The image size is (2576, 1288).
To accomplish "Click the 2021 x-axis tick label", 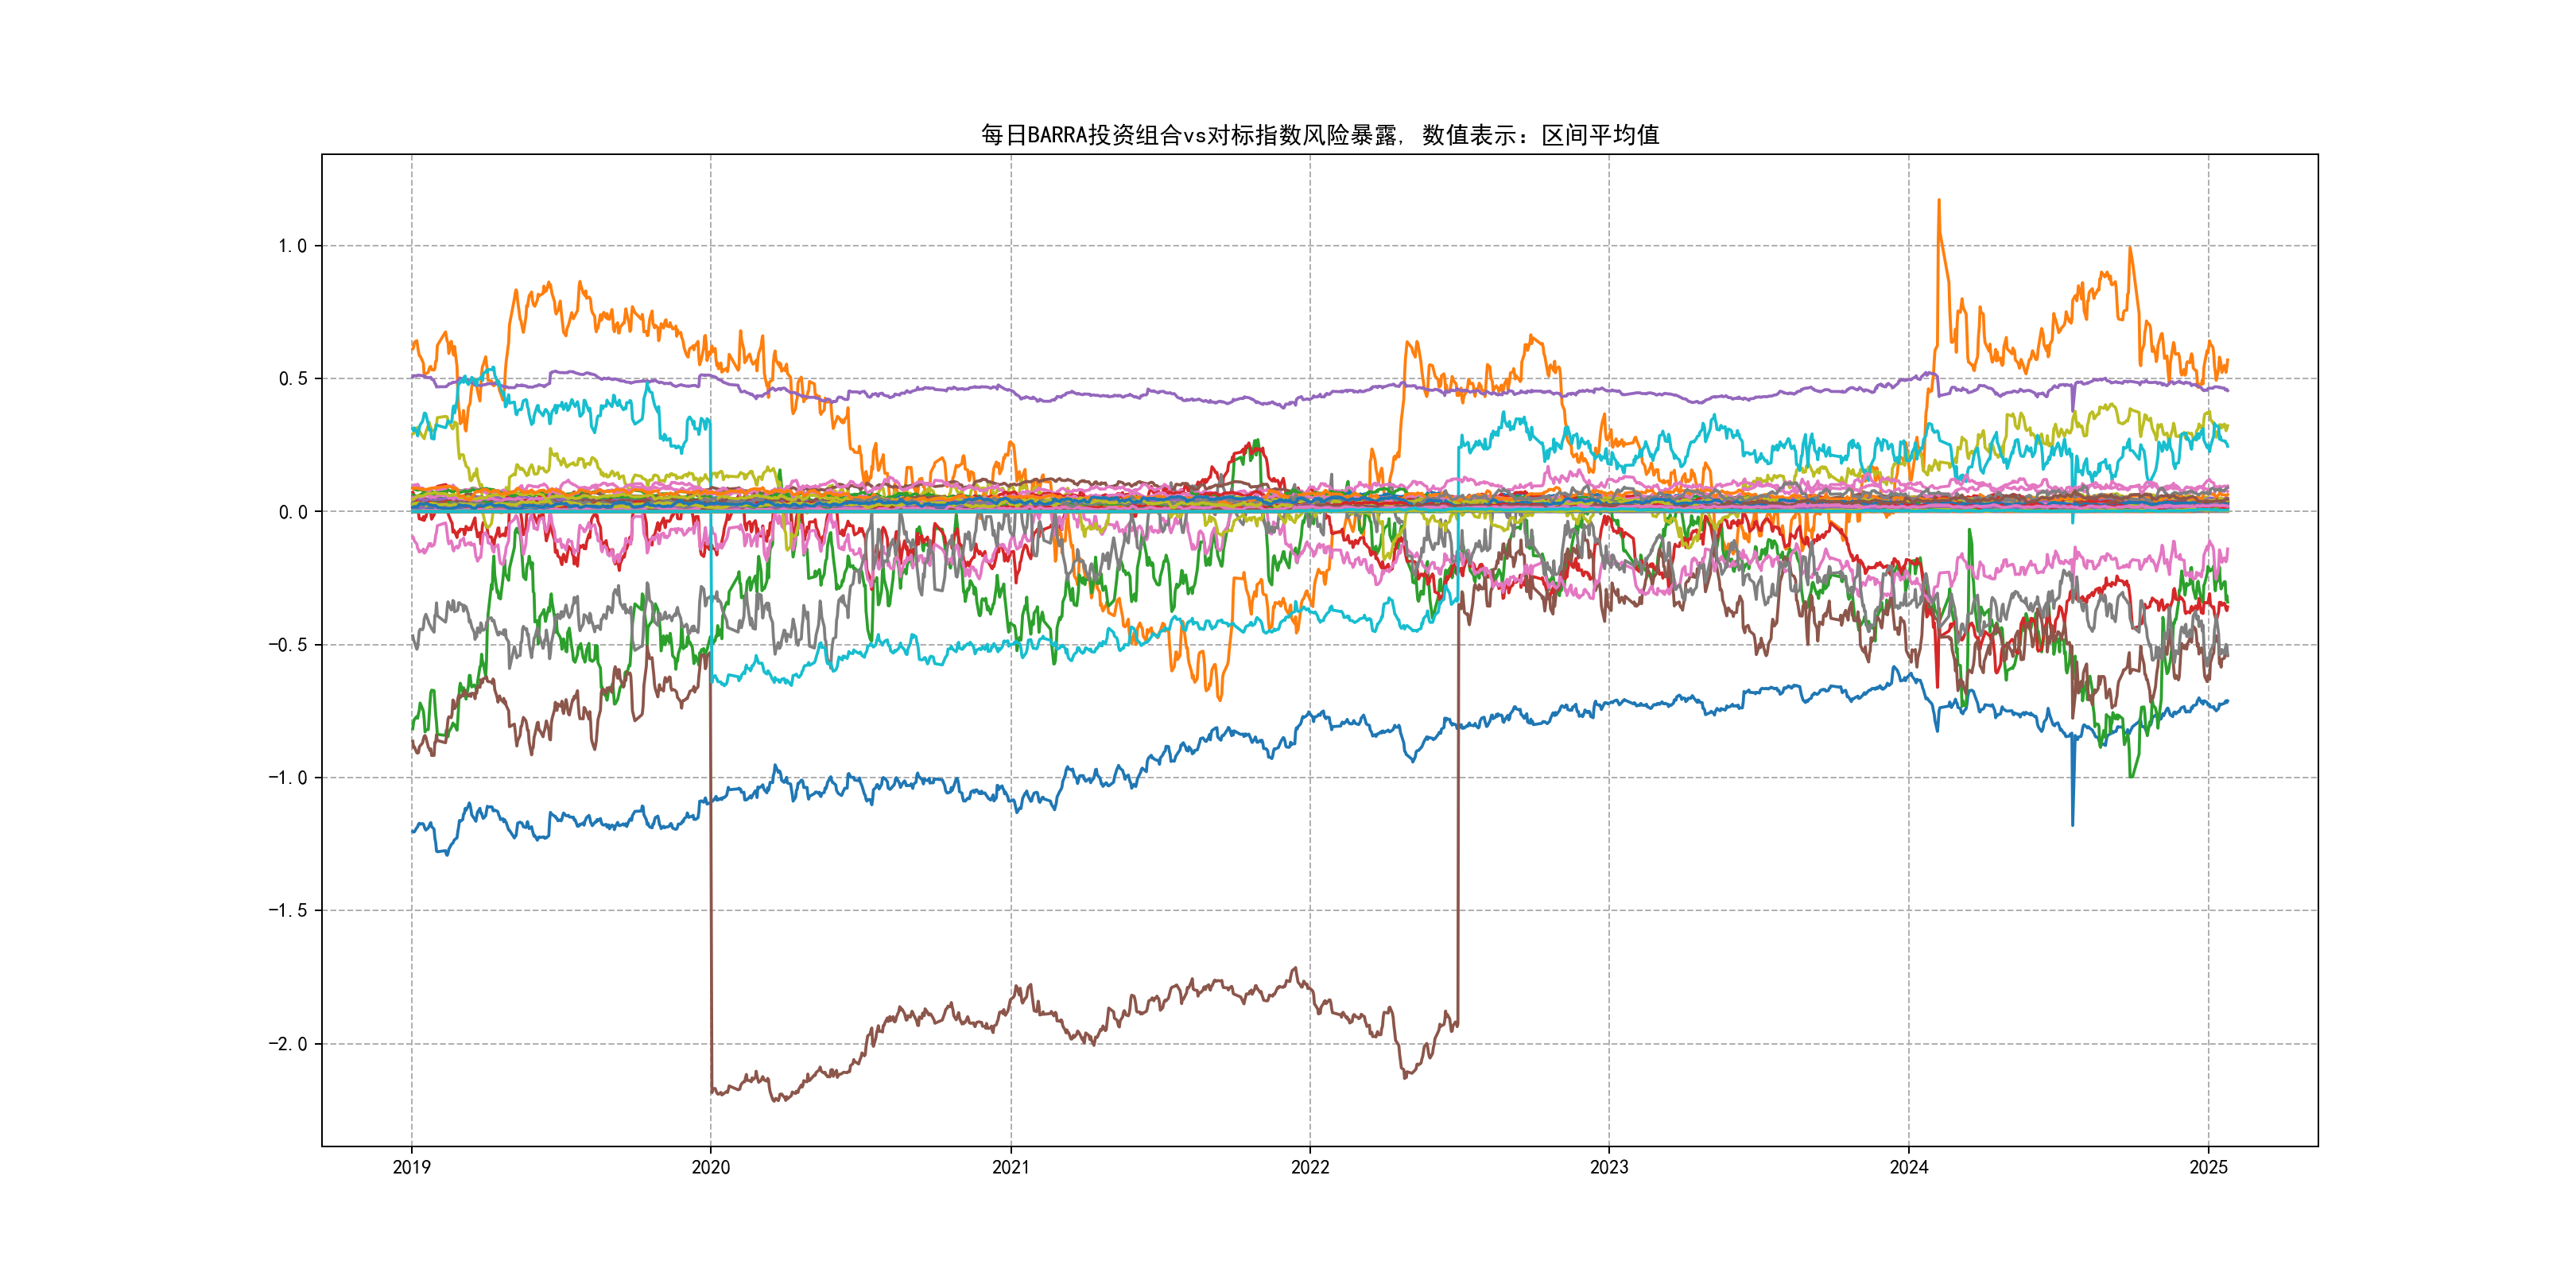I will coord(1010,1167).
